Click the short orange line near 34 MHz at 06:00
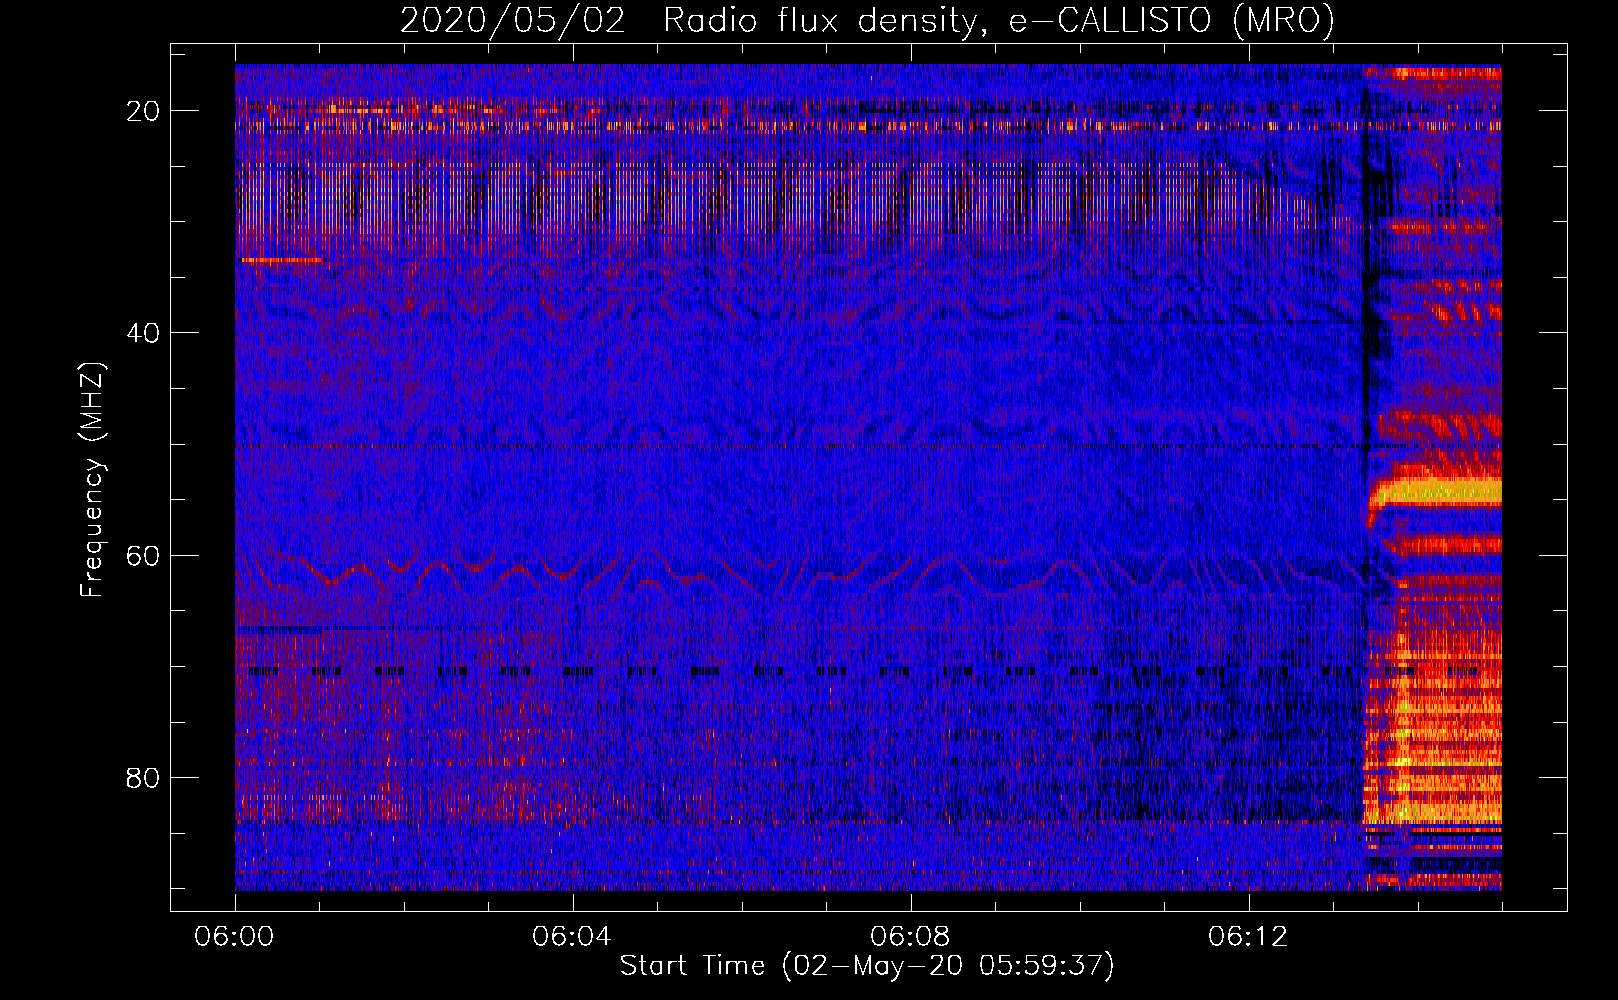Image resolution: width=1618 pixels, height=1000 pixels. [281, 260]
